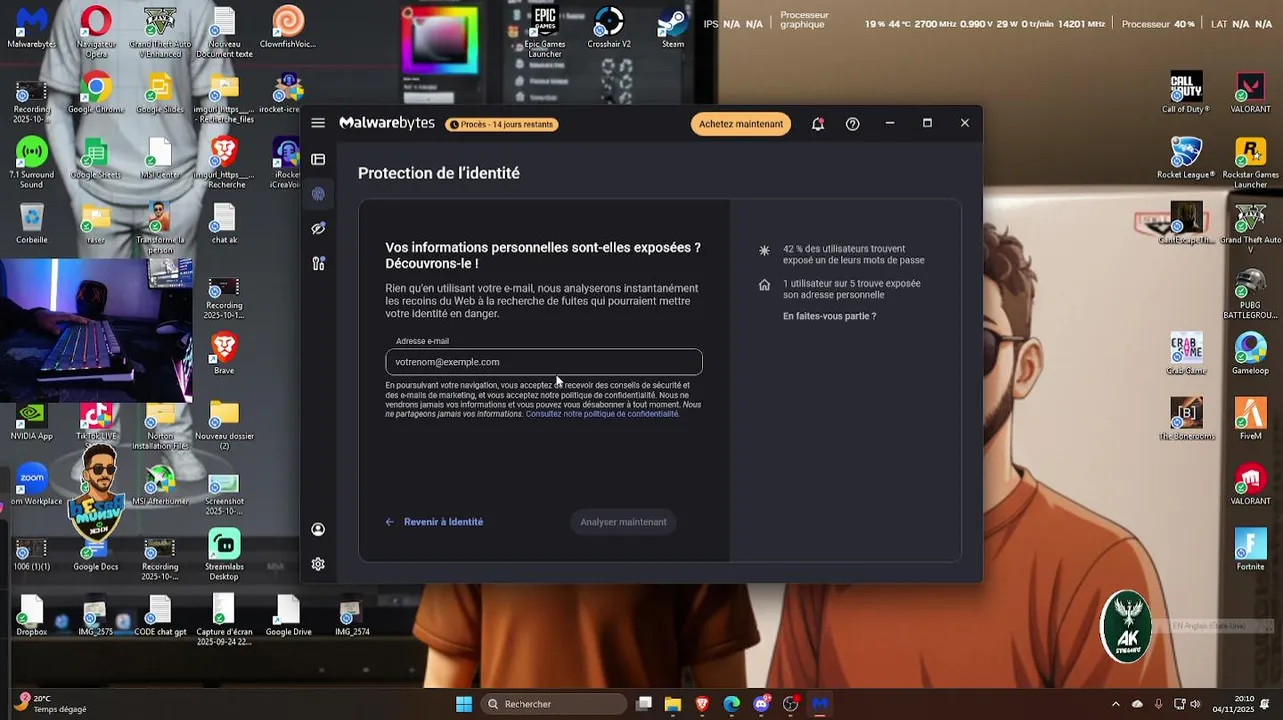Image resolution: width=1283 pixels, height=720 pixels.
Task: Open Task View on the taskbar
Action: pos(644,704)
